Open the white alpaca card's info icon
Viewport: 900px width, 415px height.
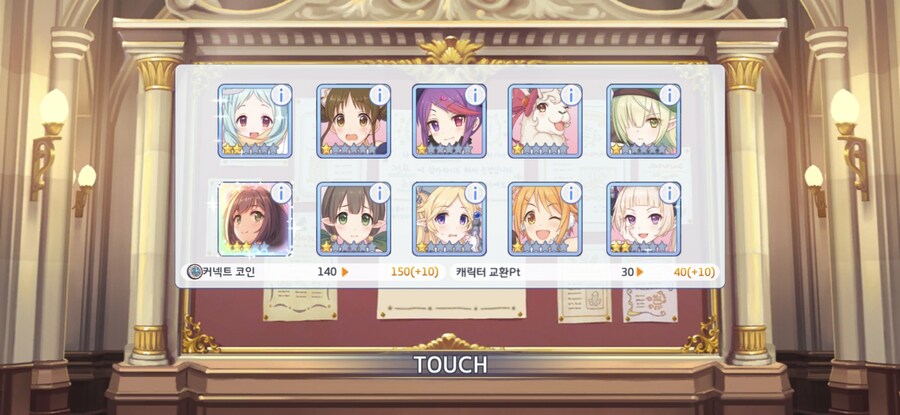[x=571, y=95]
